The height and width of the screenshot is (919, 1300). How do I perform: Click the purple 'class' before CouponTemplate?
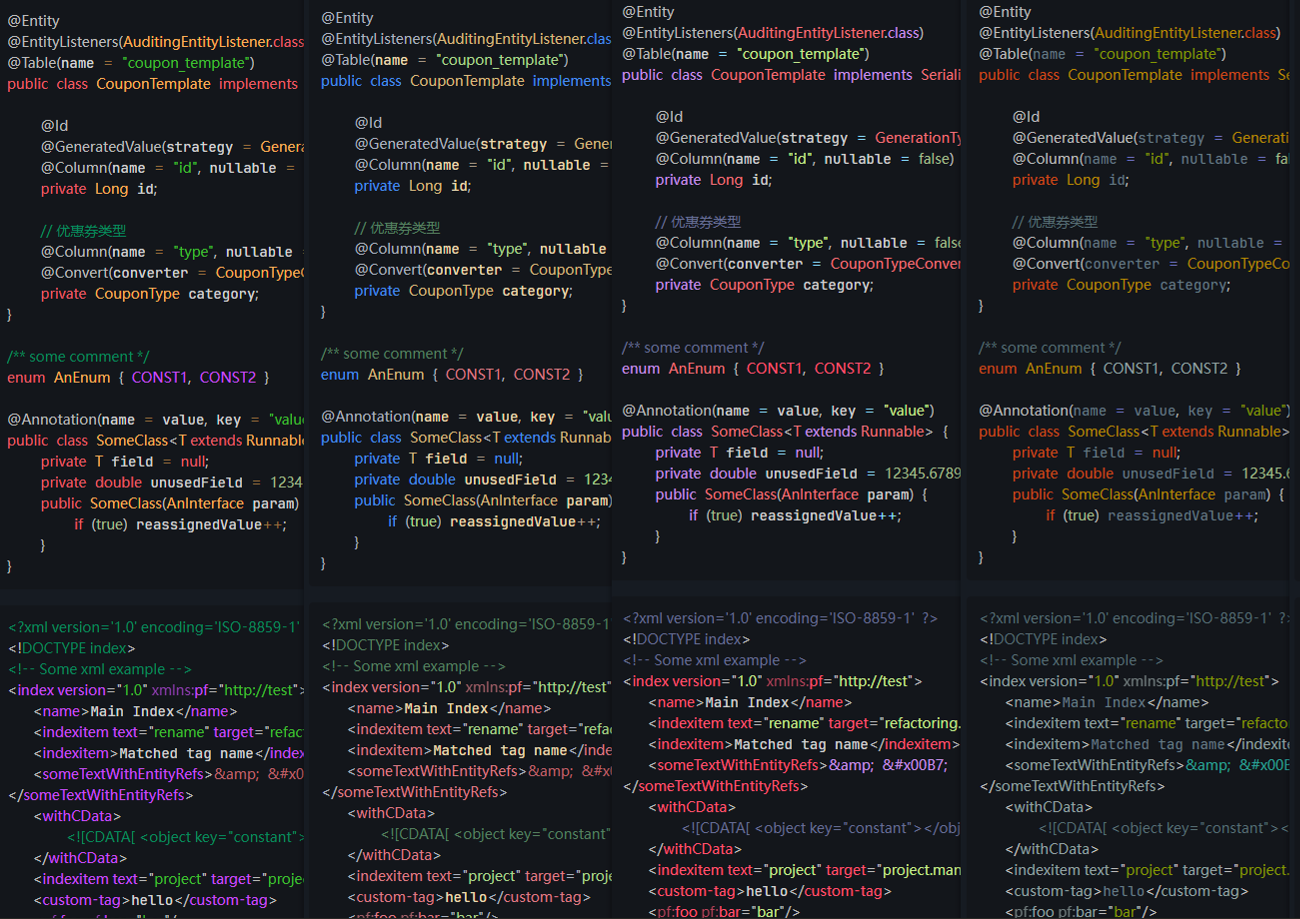pyautogui.click(x=686, y=75)
